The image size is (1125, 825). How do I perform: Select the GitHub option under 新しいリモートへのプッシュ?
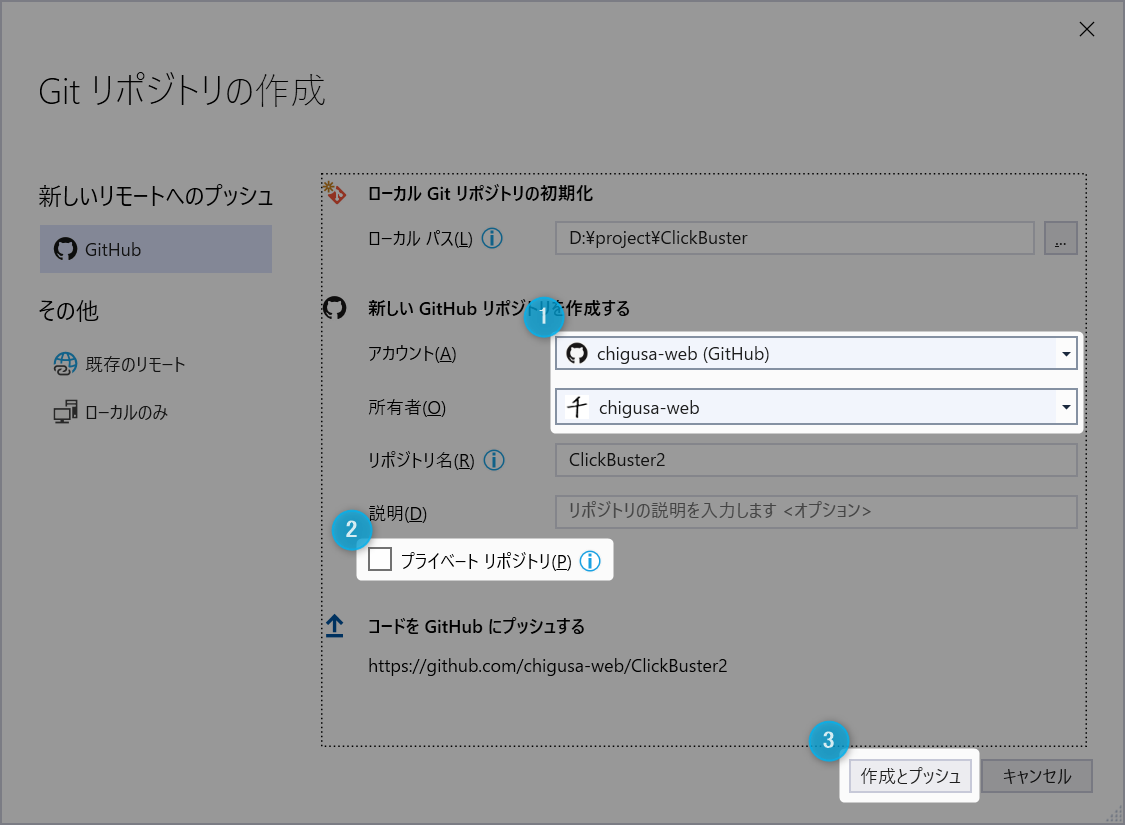point(156,249)
